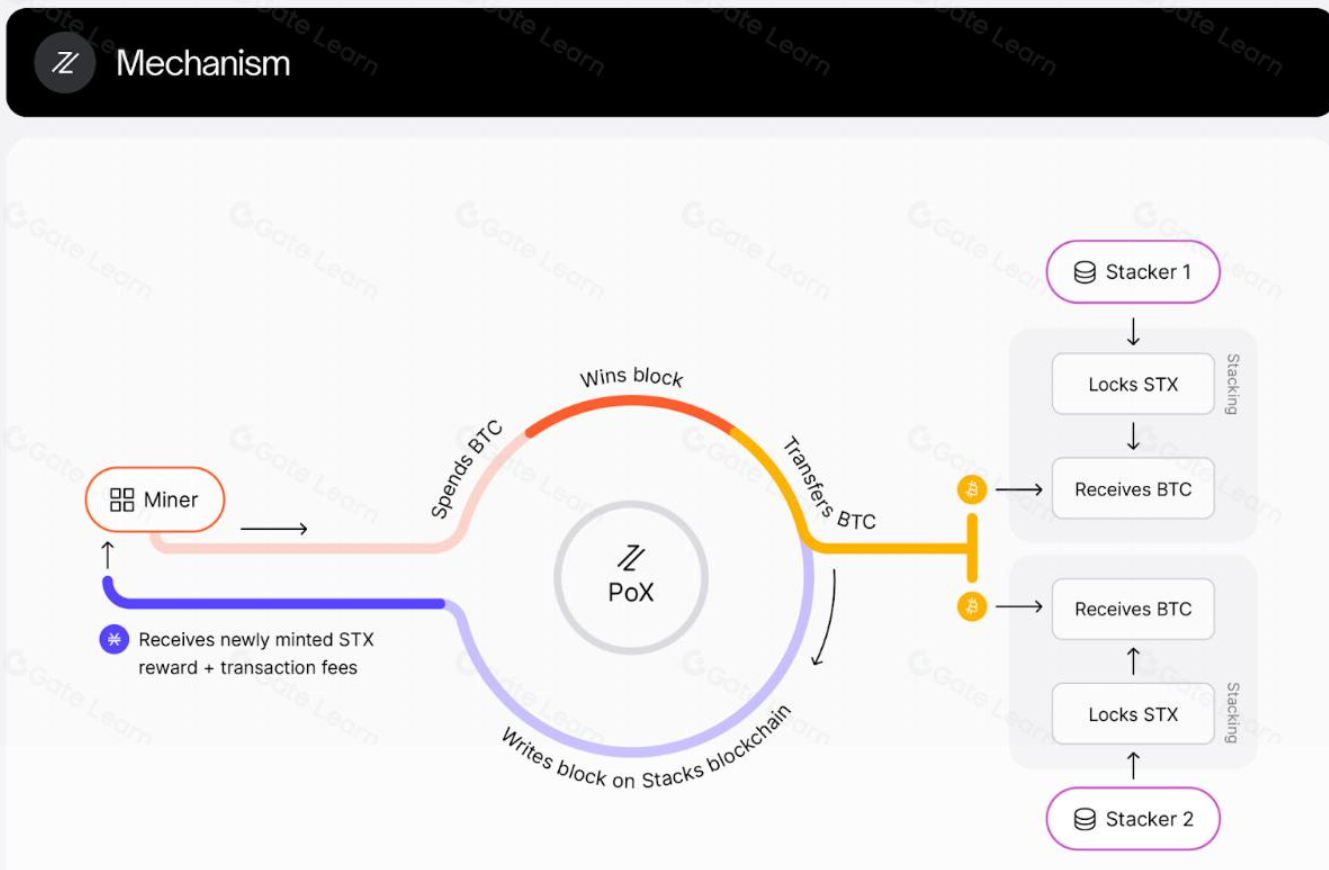Select the Locks STX box under Stacker 1
The height and width of the screenshot is (870, 1329).
(1133, 384)
